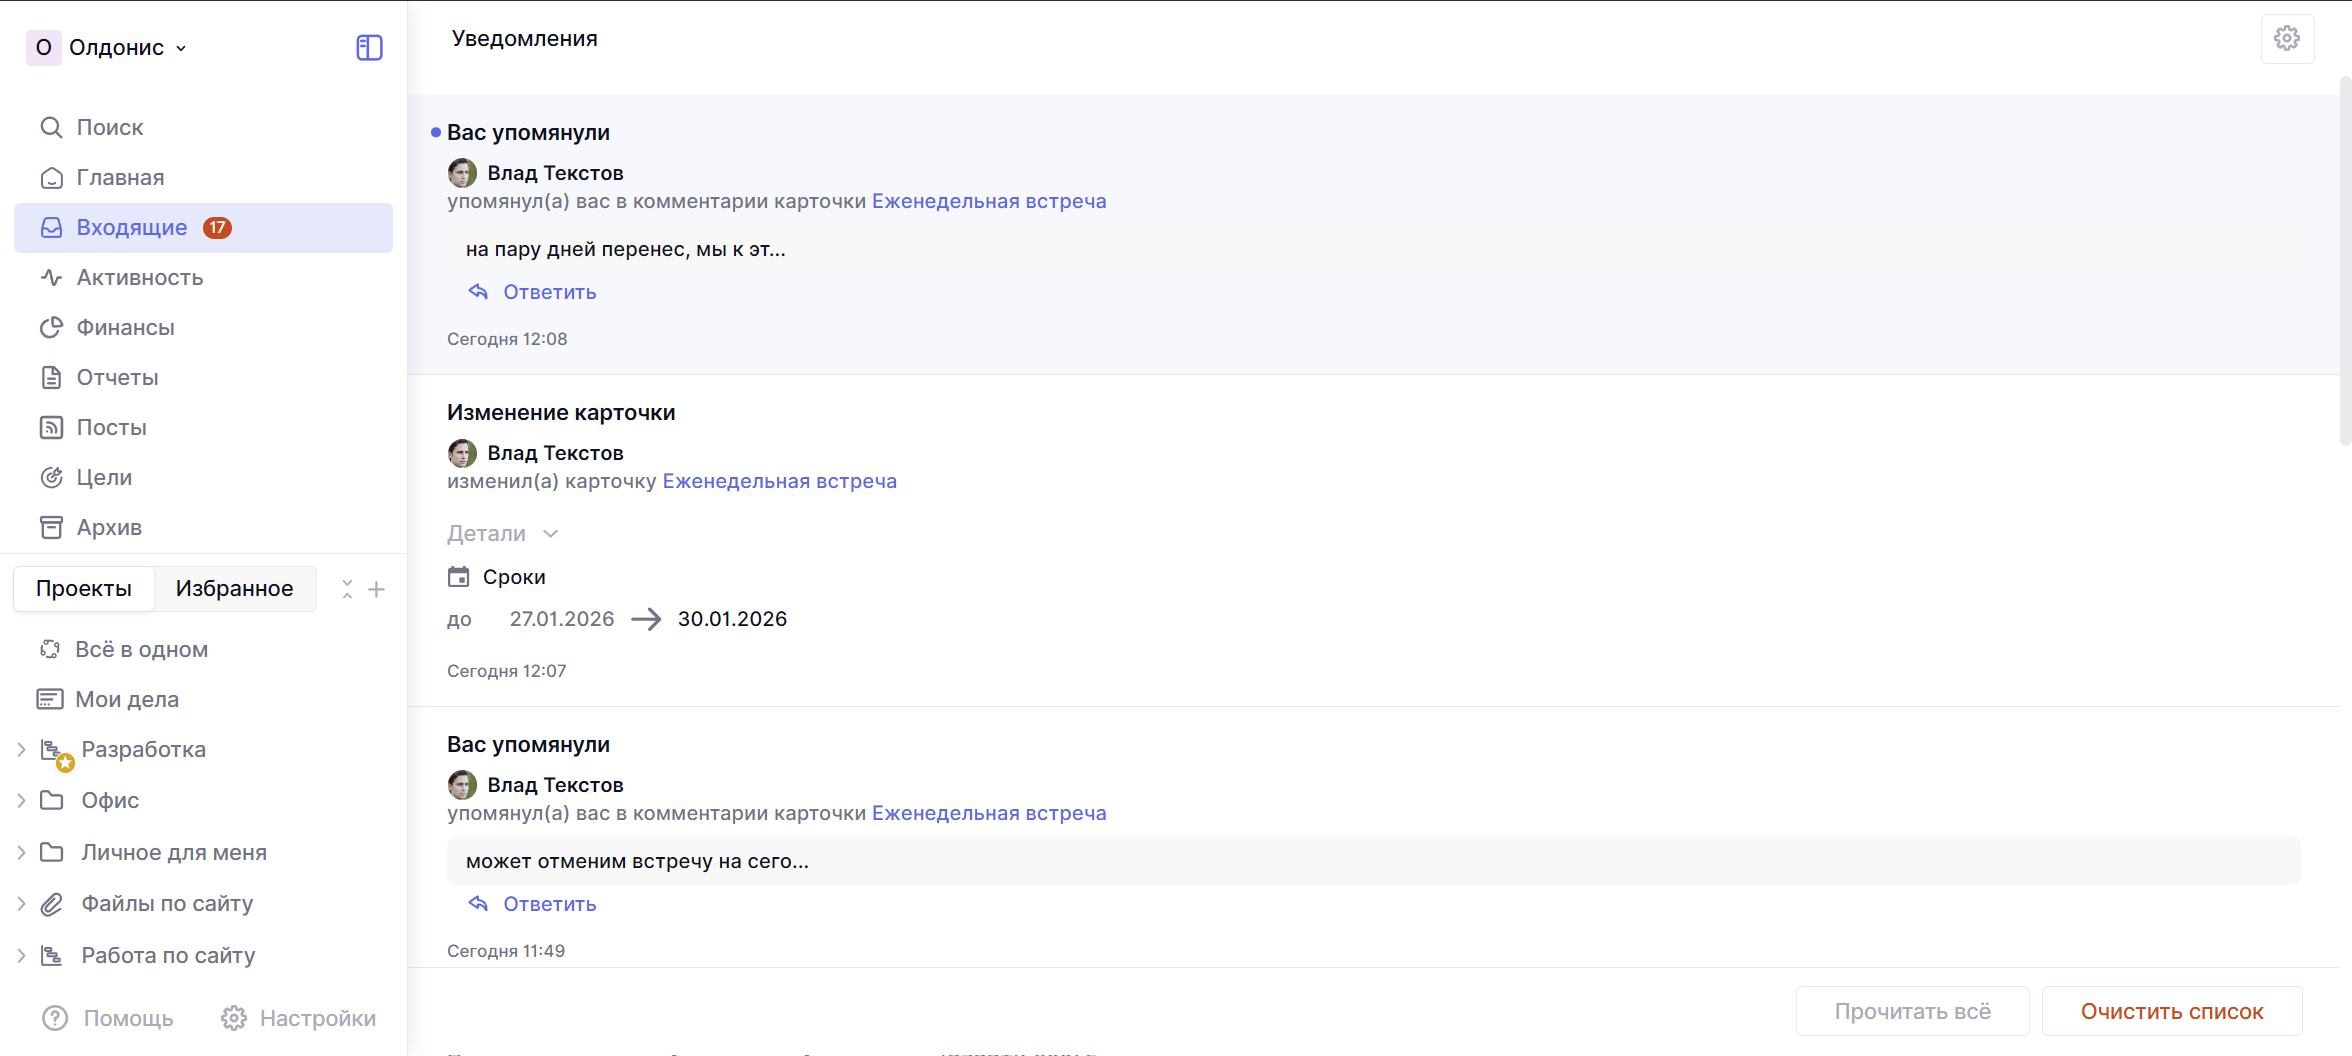Click the Посты feed icon

click(51, 428)
